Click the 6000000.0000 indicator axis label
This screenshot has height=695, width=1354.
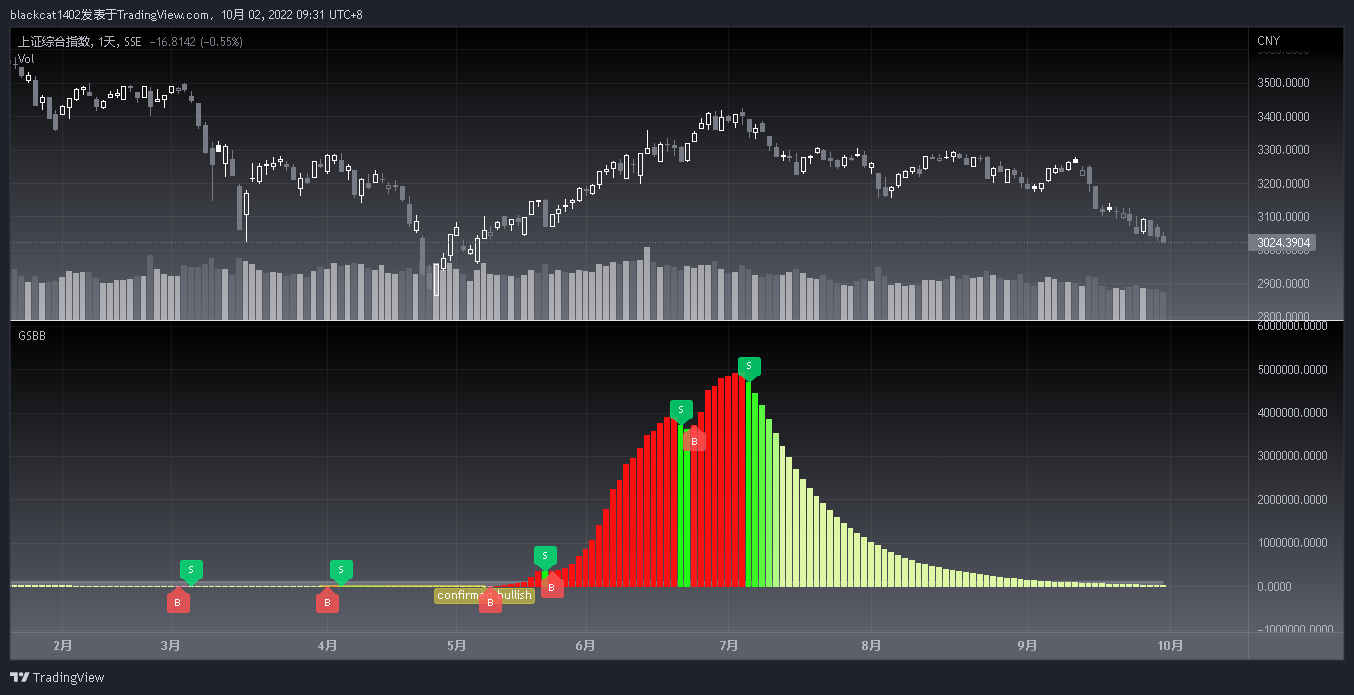coord(1293,326)
